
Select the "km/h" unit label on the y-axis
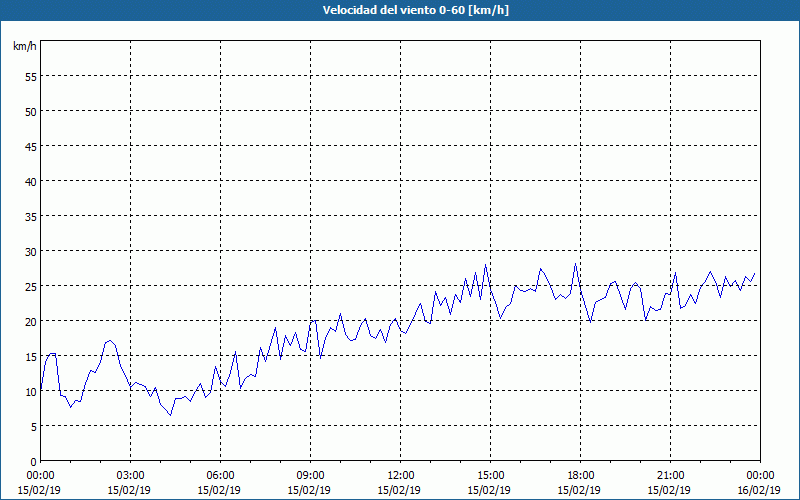(x=24, y=46)
